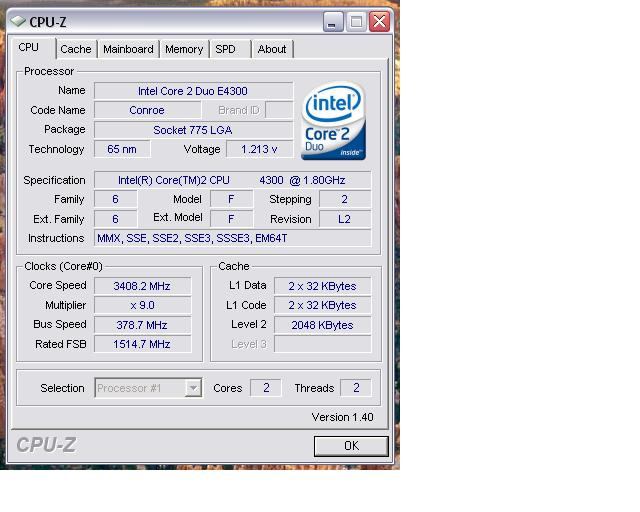Click the Version 1.40 label
The height and width of the screenshot is (512, 640).
[x=342, y=417]
